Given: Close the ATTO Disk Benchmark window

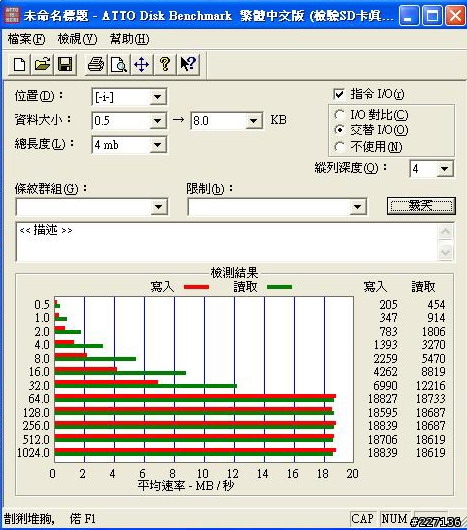Looking at the screenshot, I should 455,16.
